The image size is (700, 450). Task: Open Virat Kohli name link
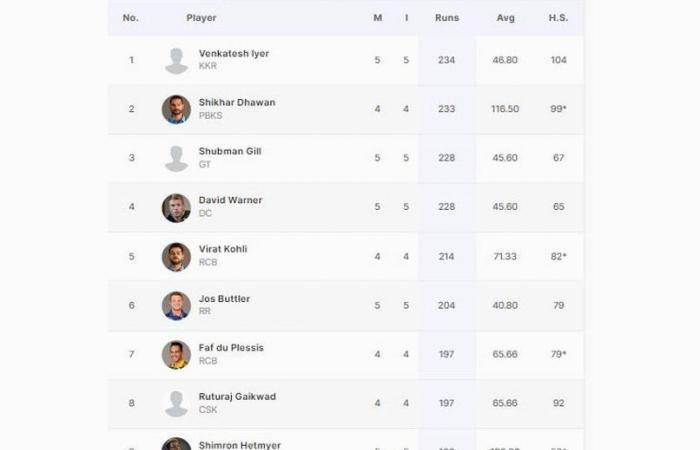pos(223,249)
